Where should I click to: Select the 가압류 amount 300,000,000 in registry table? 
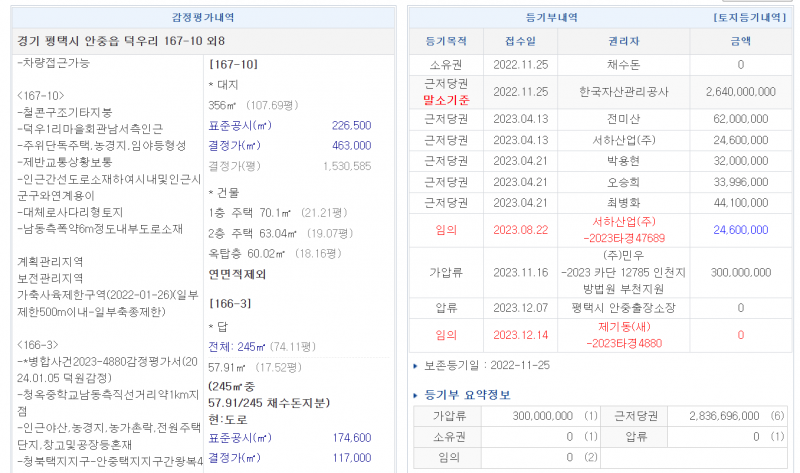pos(741,272)
